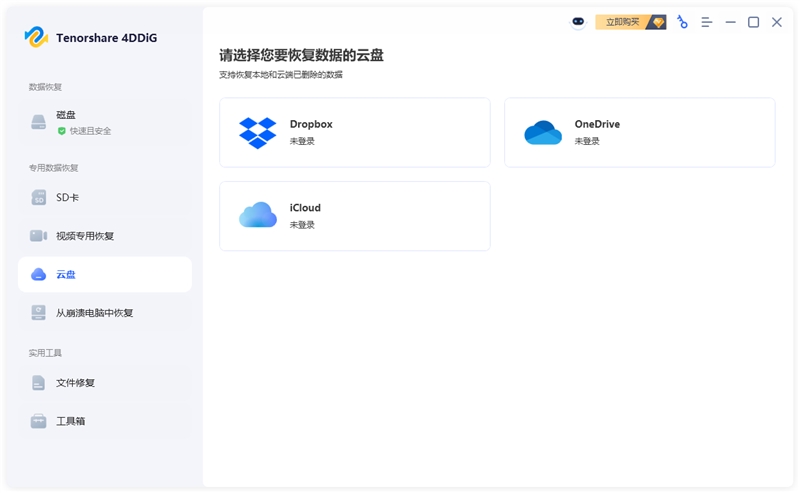Open the hamburger menu in title bar
The image size is (800, 493).
(706, 22)
